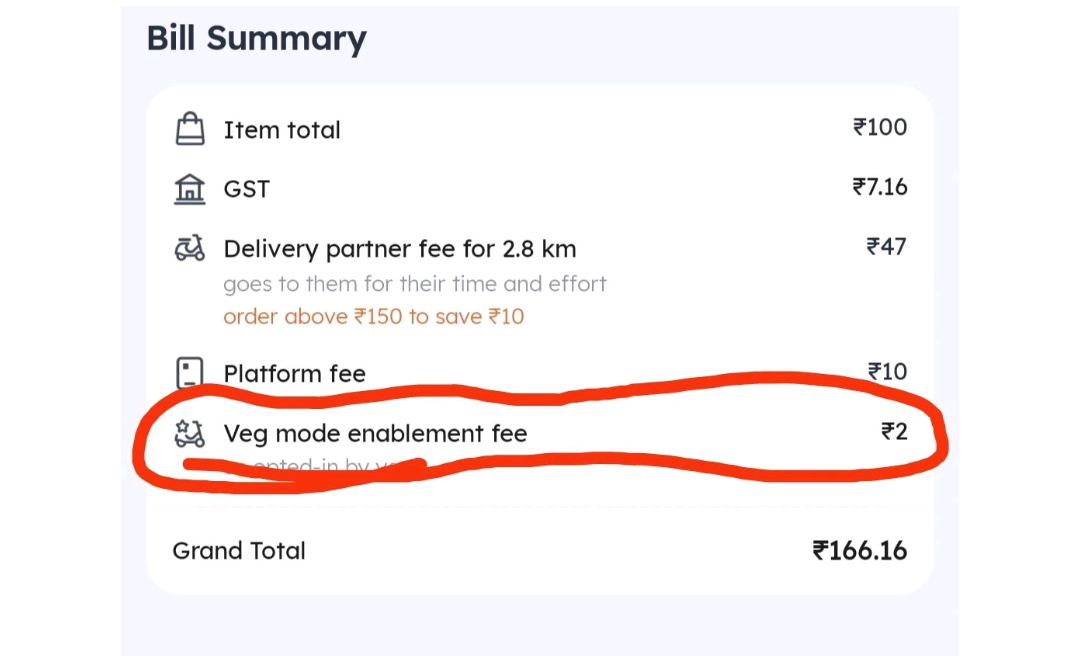This screenshot has width=1080, height=656.
Task: Tap Delivery partner fee for 2.8 km
Action: click(400, 249)
